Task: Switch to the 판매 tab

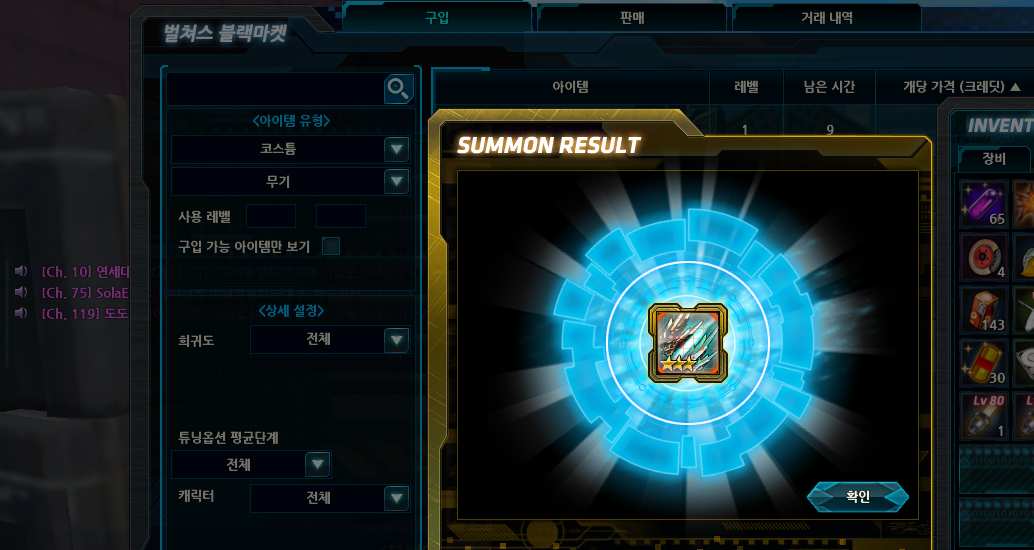Action: pyautogui.click(x=632, y=18)
